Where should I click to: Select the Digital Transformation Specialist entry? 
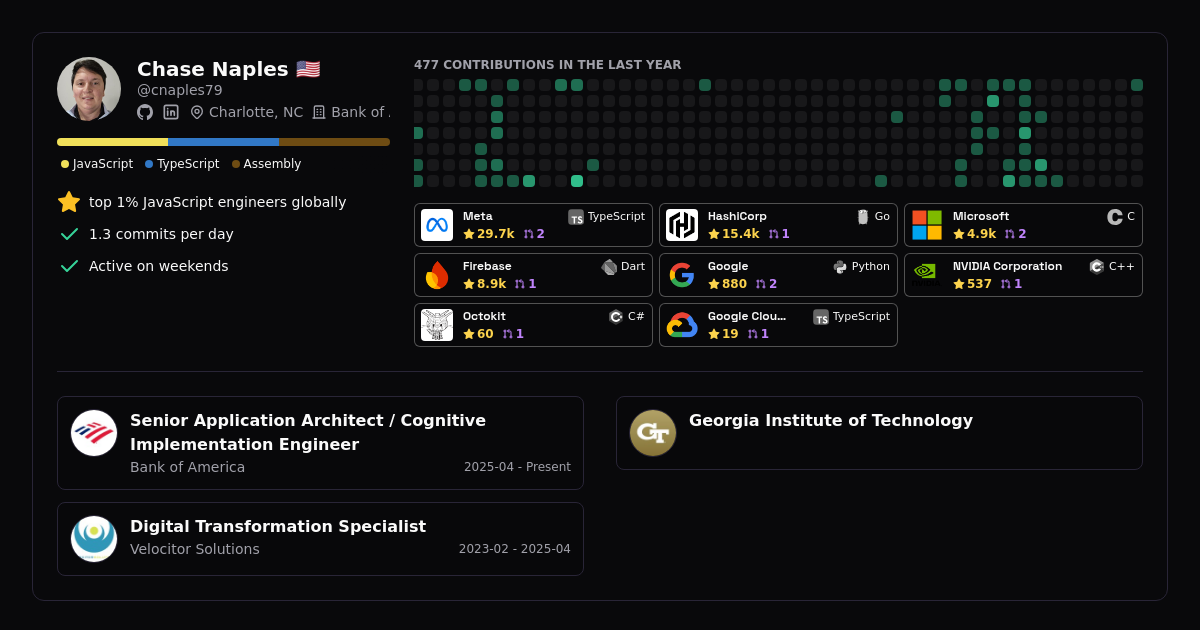point(320,539)
